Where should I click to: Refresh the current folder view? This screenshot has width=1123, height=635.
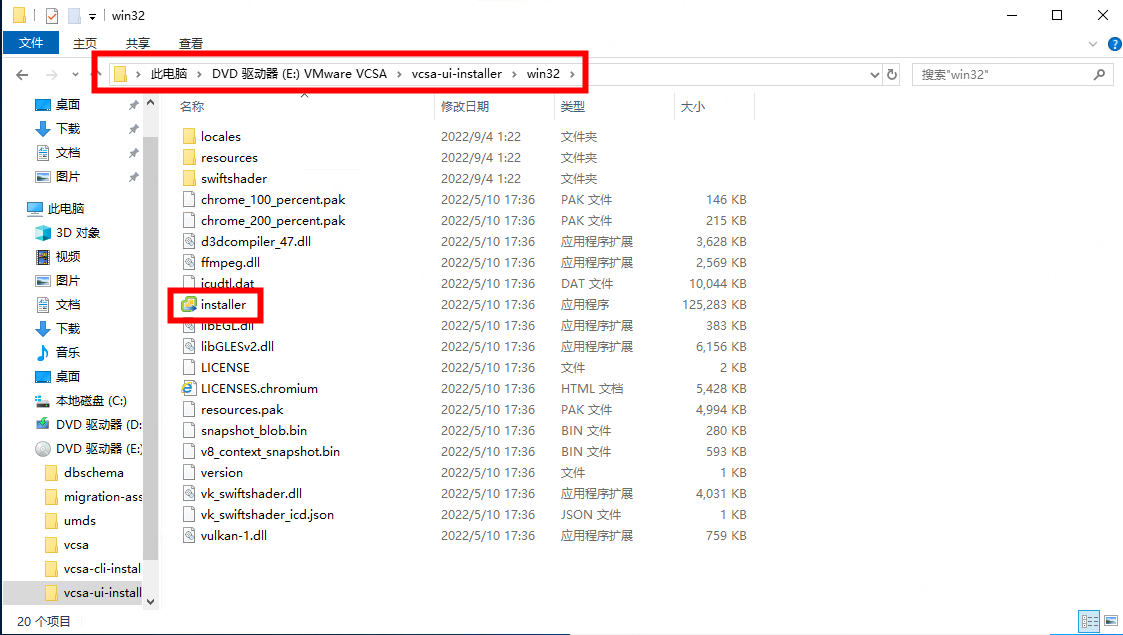892,74
